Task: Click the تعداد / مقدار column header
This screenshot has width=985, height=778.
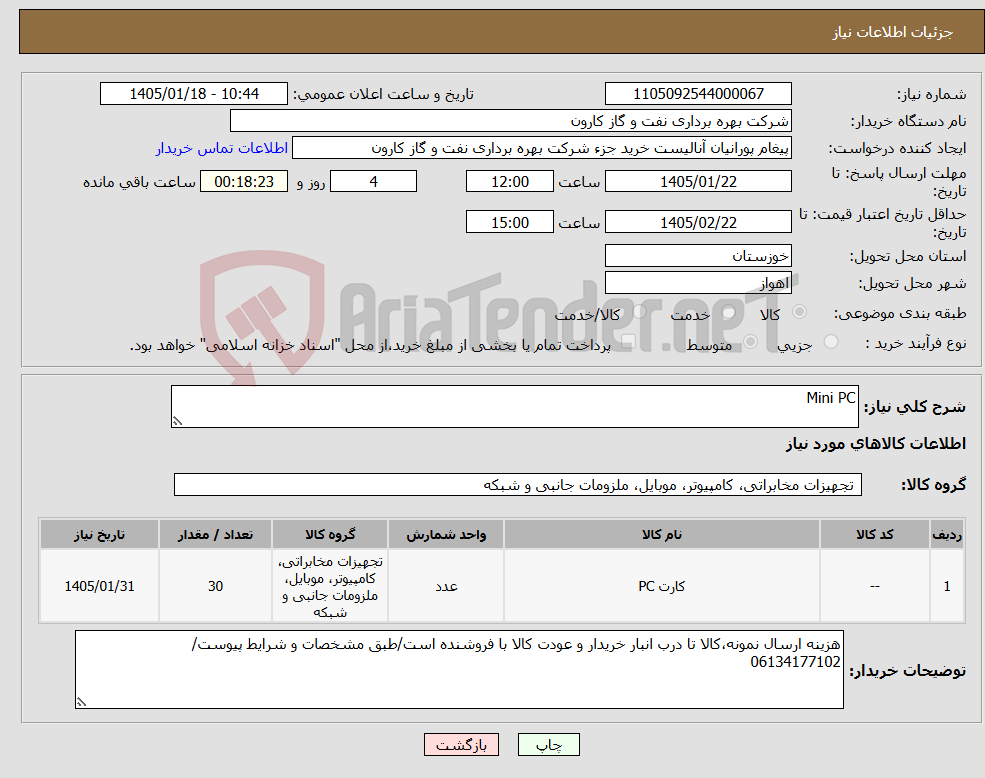Action: (x=215, y=534)
